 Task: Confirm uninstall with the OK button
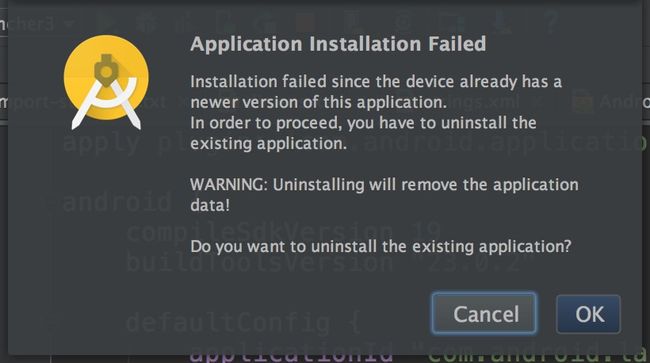(x=588, y=314)
